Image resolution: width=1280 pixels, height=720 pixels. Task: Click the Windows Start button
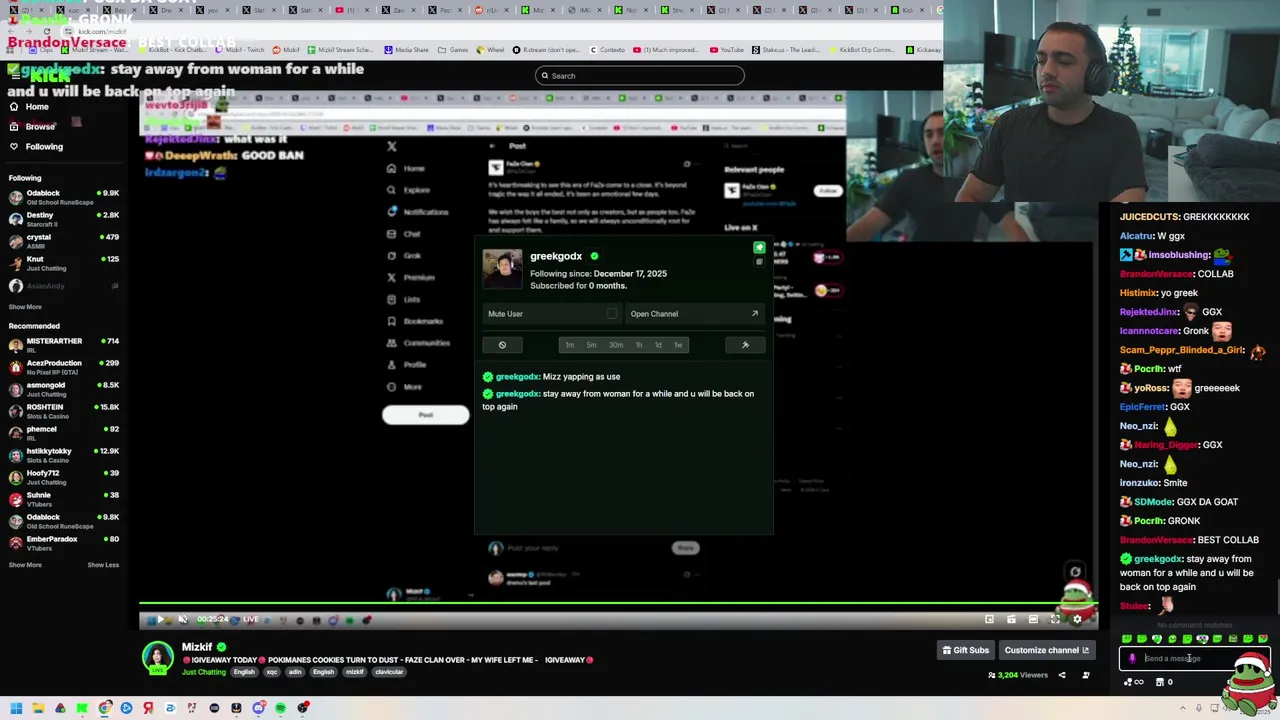[x=16, y=708]
